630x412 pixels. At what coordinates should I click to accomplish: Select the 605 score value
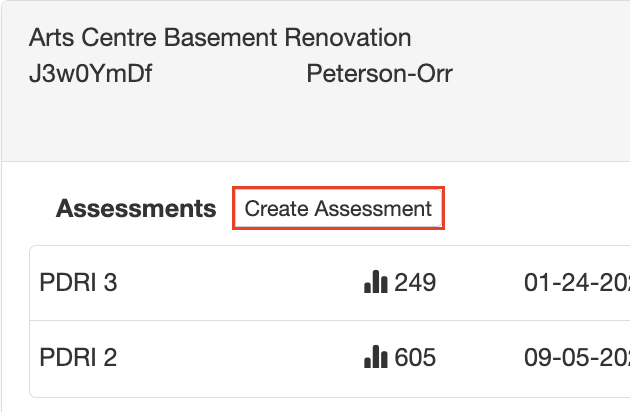pyautogui.click(x=415, y=357)
